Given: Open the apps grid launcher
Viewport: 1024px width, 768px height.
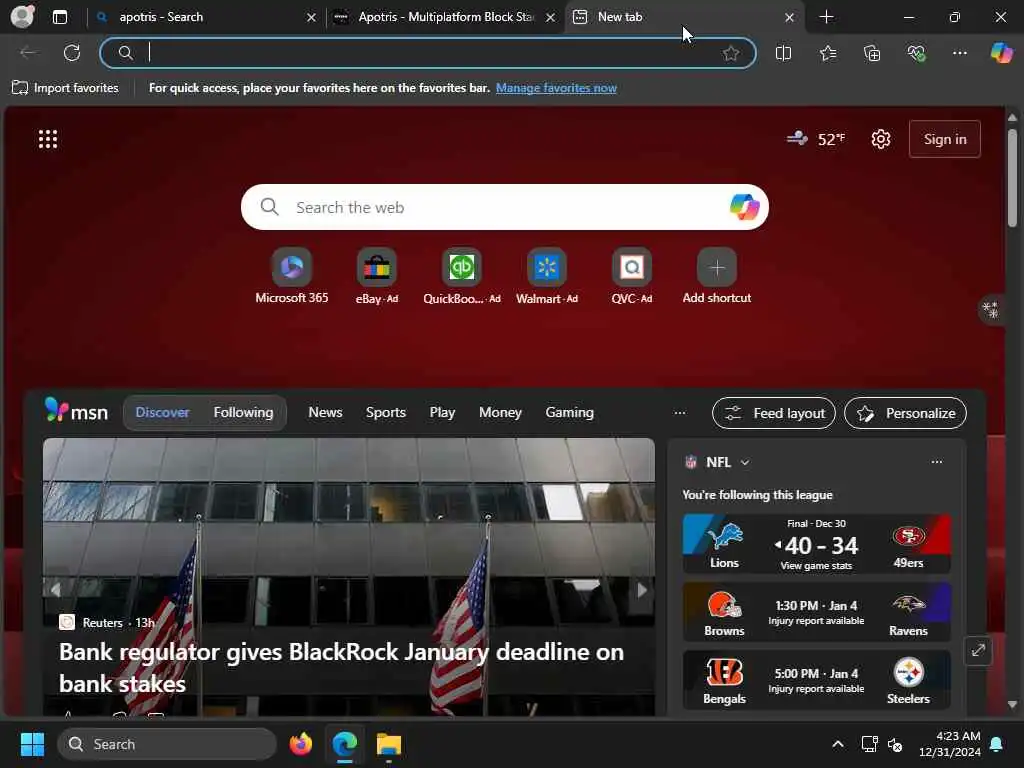Looking at the screenshot, I should (x=48, y=139).
